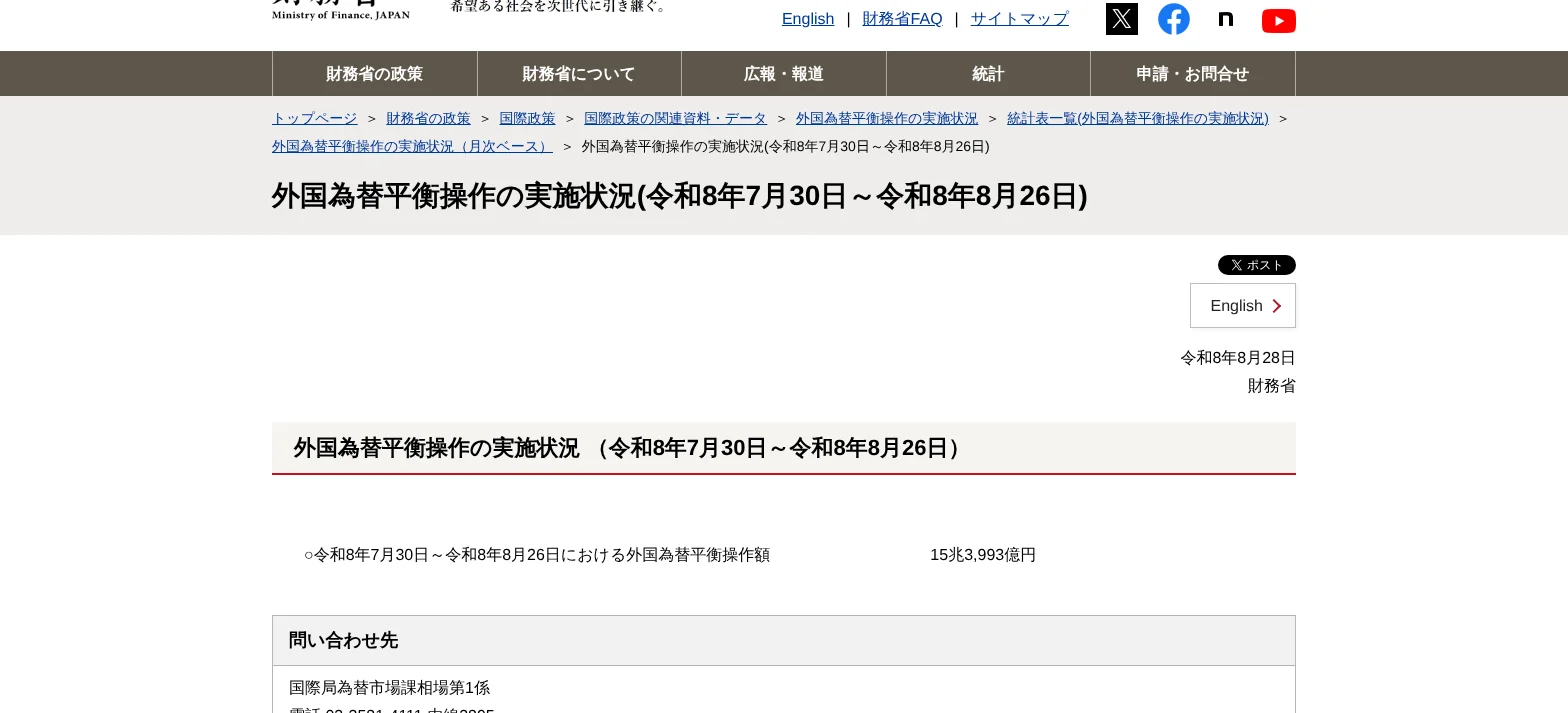Click the 国際政策 breadcrumb link

[527, 118]
